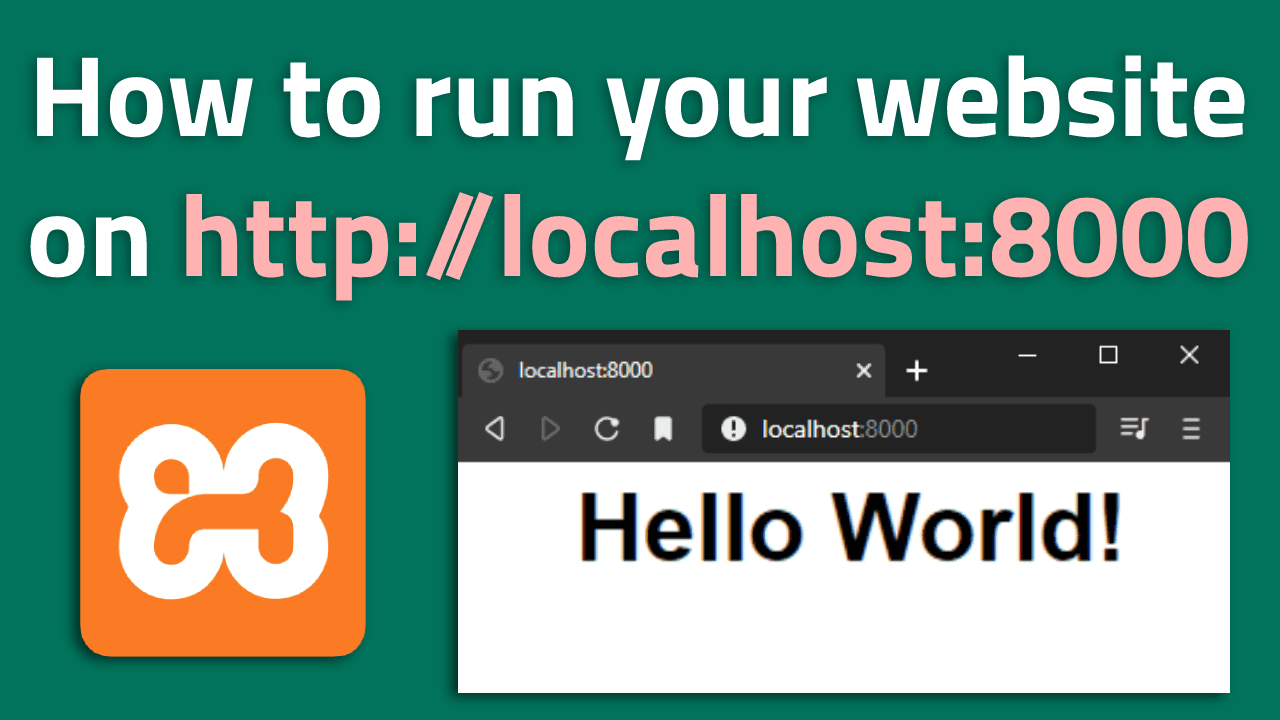Open the site info warning icon
This screenshot has width=1280, height=720.
pos(733,429)
